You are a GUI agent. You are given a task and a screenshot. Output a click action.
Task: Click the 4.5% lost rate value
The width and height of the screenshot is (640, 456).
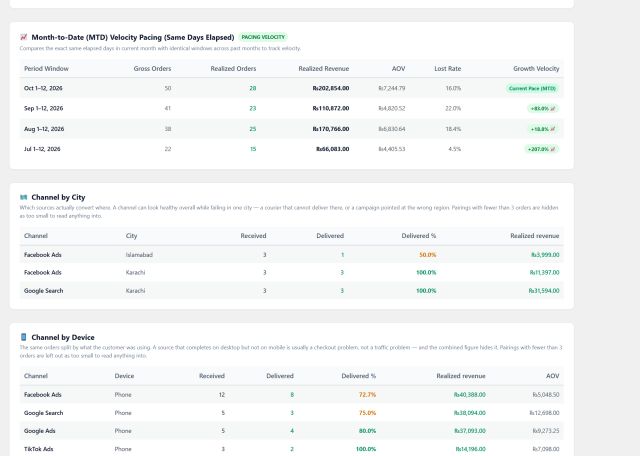tap(454, 149)
